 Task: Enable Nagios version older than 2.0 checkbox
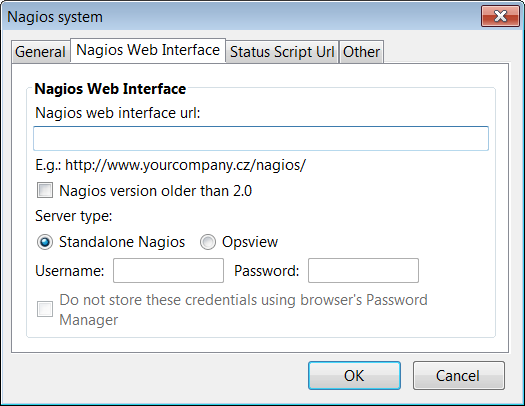point(45,190)
